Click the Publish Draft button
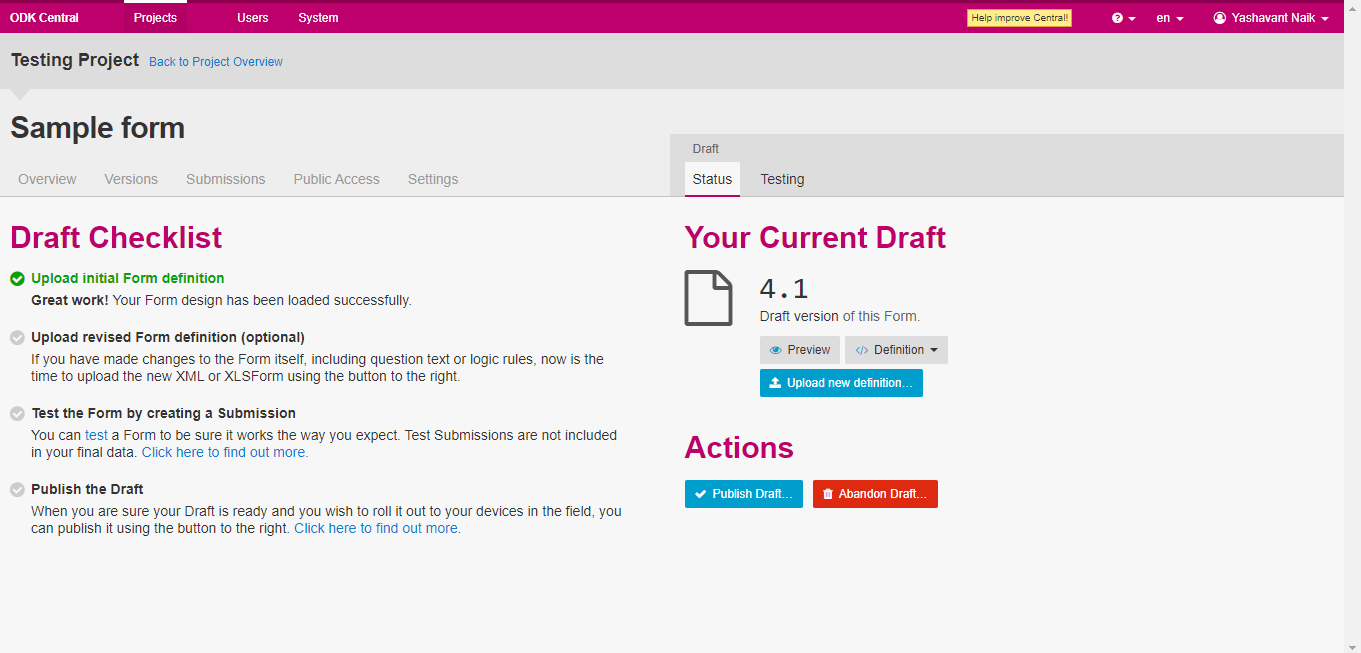 743,494
